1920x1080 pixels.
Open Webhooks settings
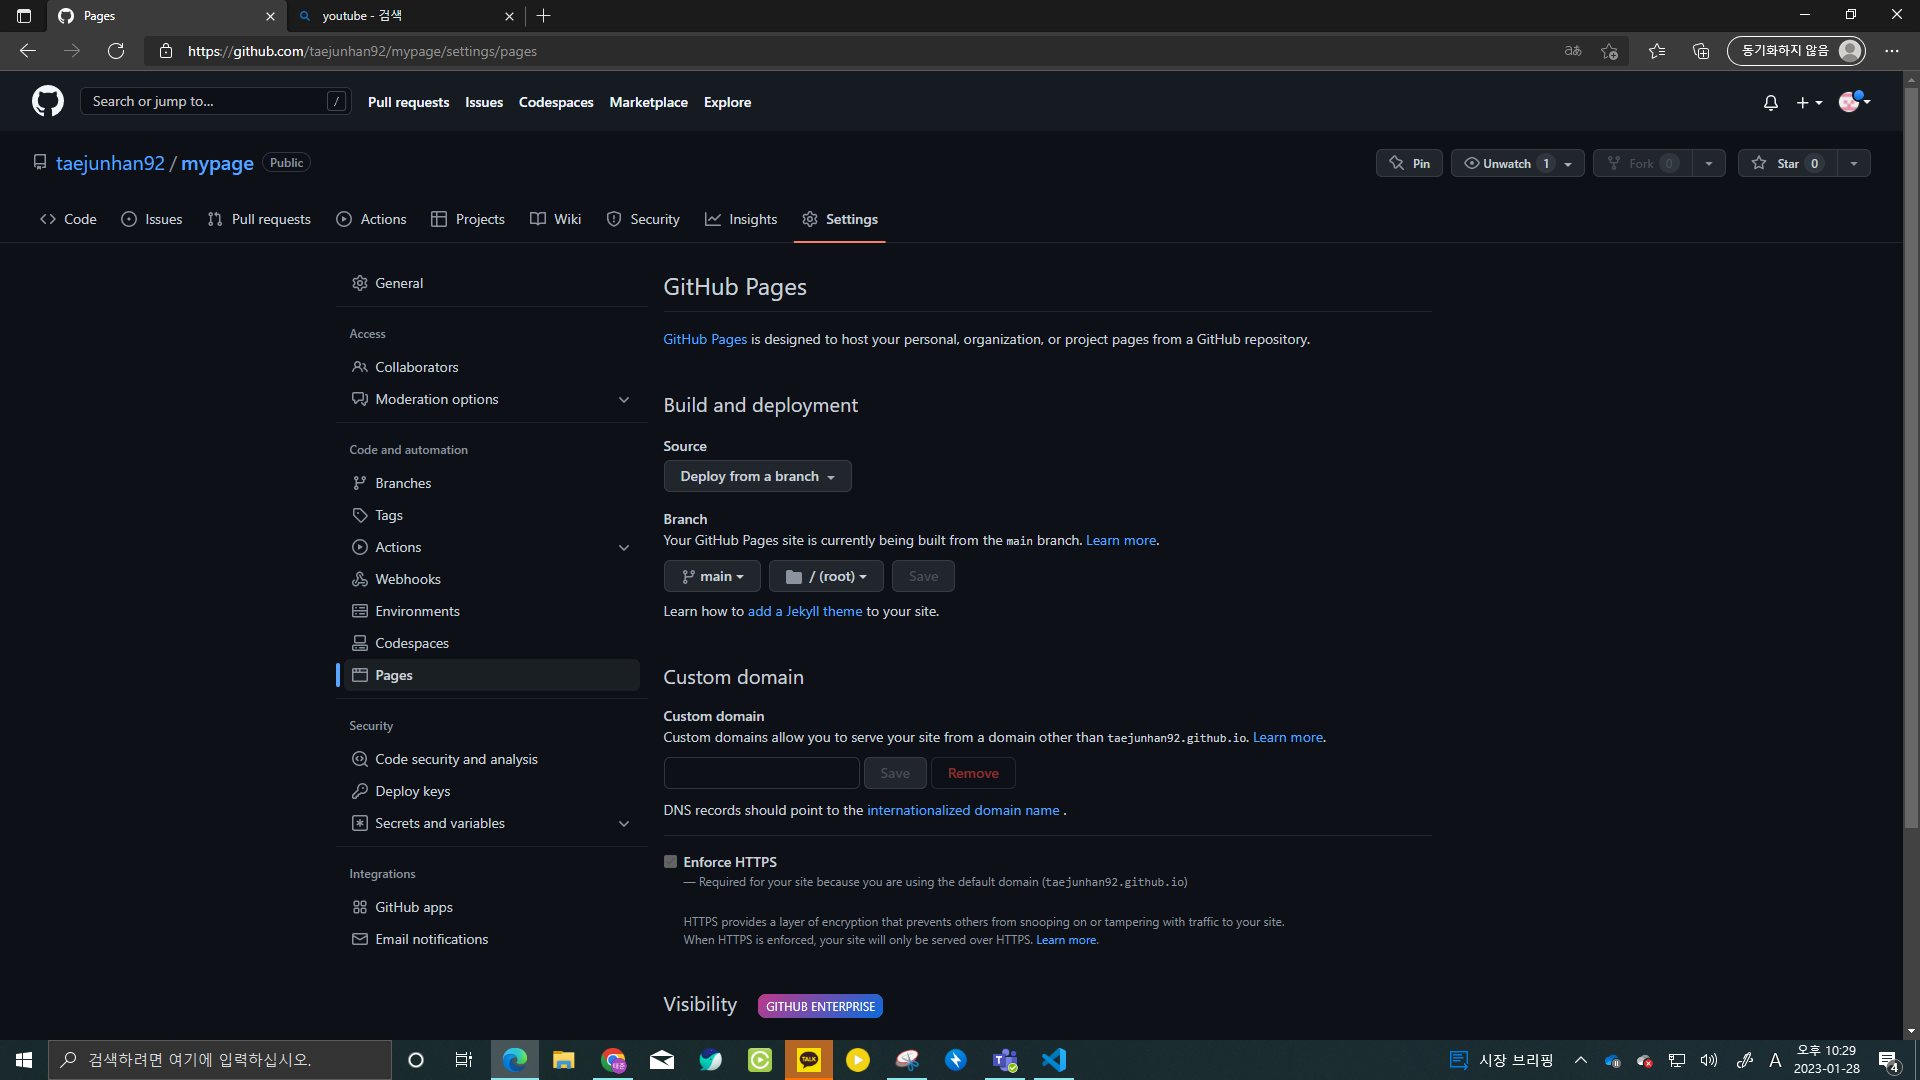coord(492,579)
